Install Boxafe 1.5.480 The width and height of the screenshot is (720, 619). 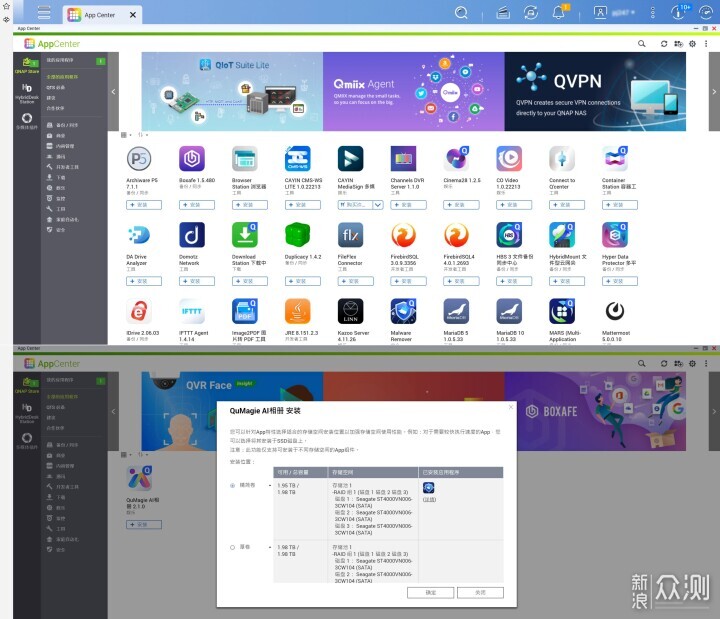[197, 205]
